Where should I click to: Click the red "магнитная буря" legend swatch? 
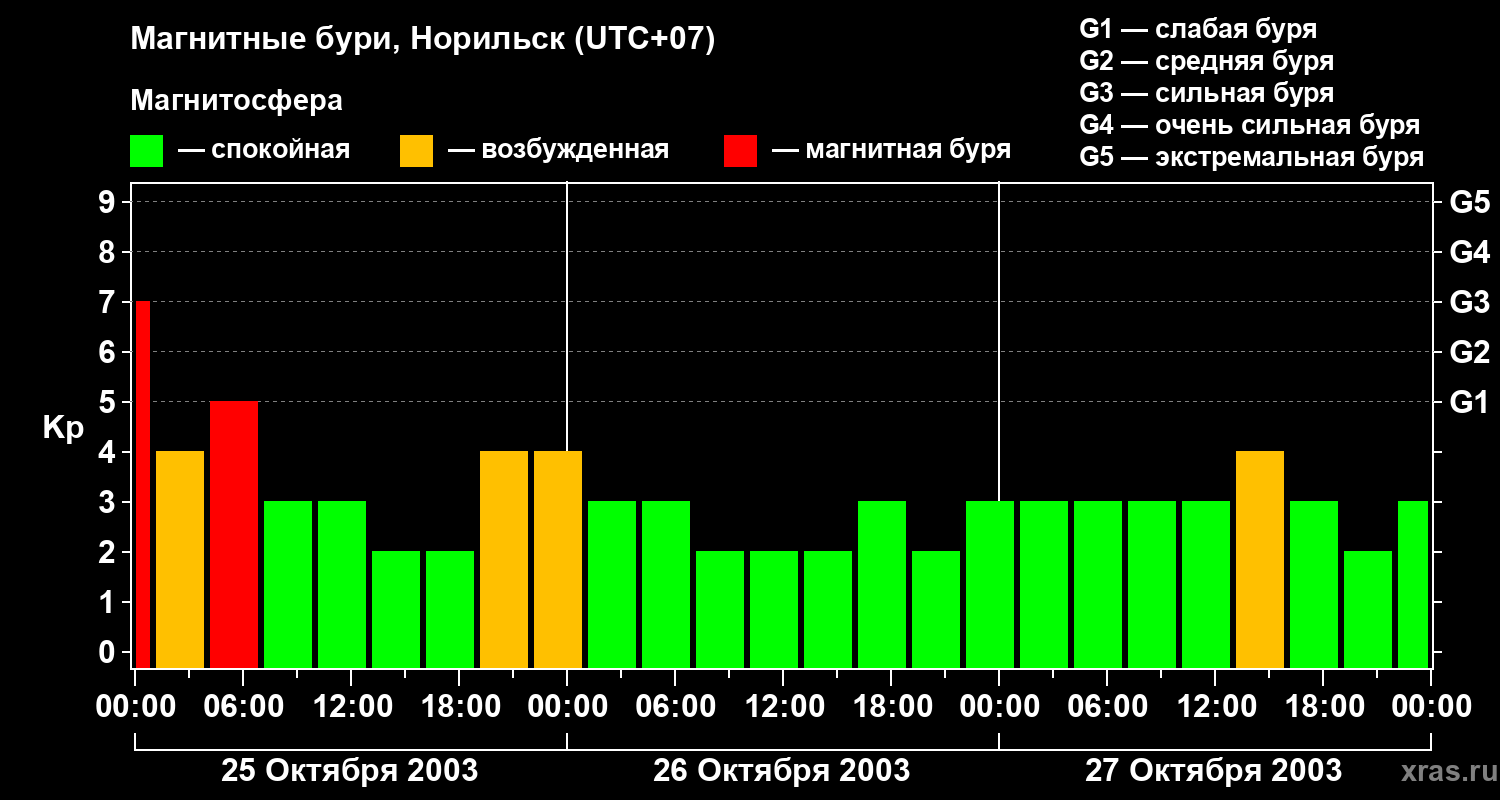tap(740, 150)
